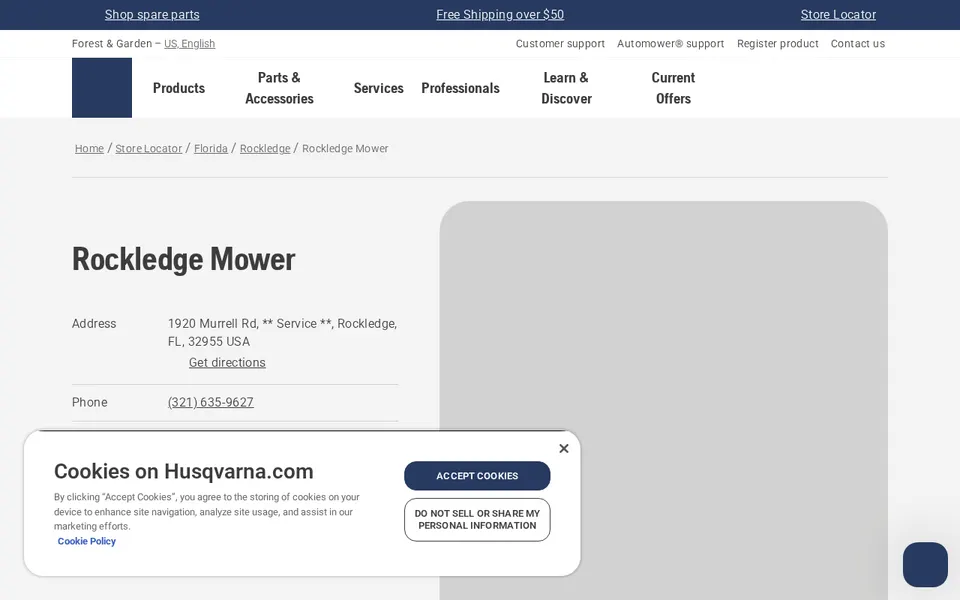
Task: Click Accept Cookies button
Action: 477,476
